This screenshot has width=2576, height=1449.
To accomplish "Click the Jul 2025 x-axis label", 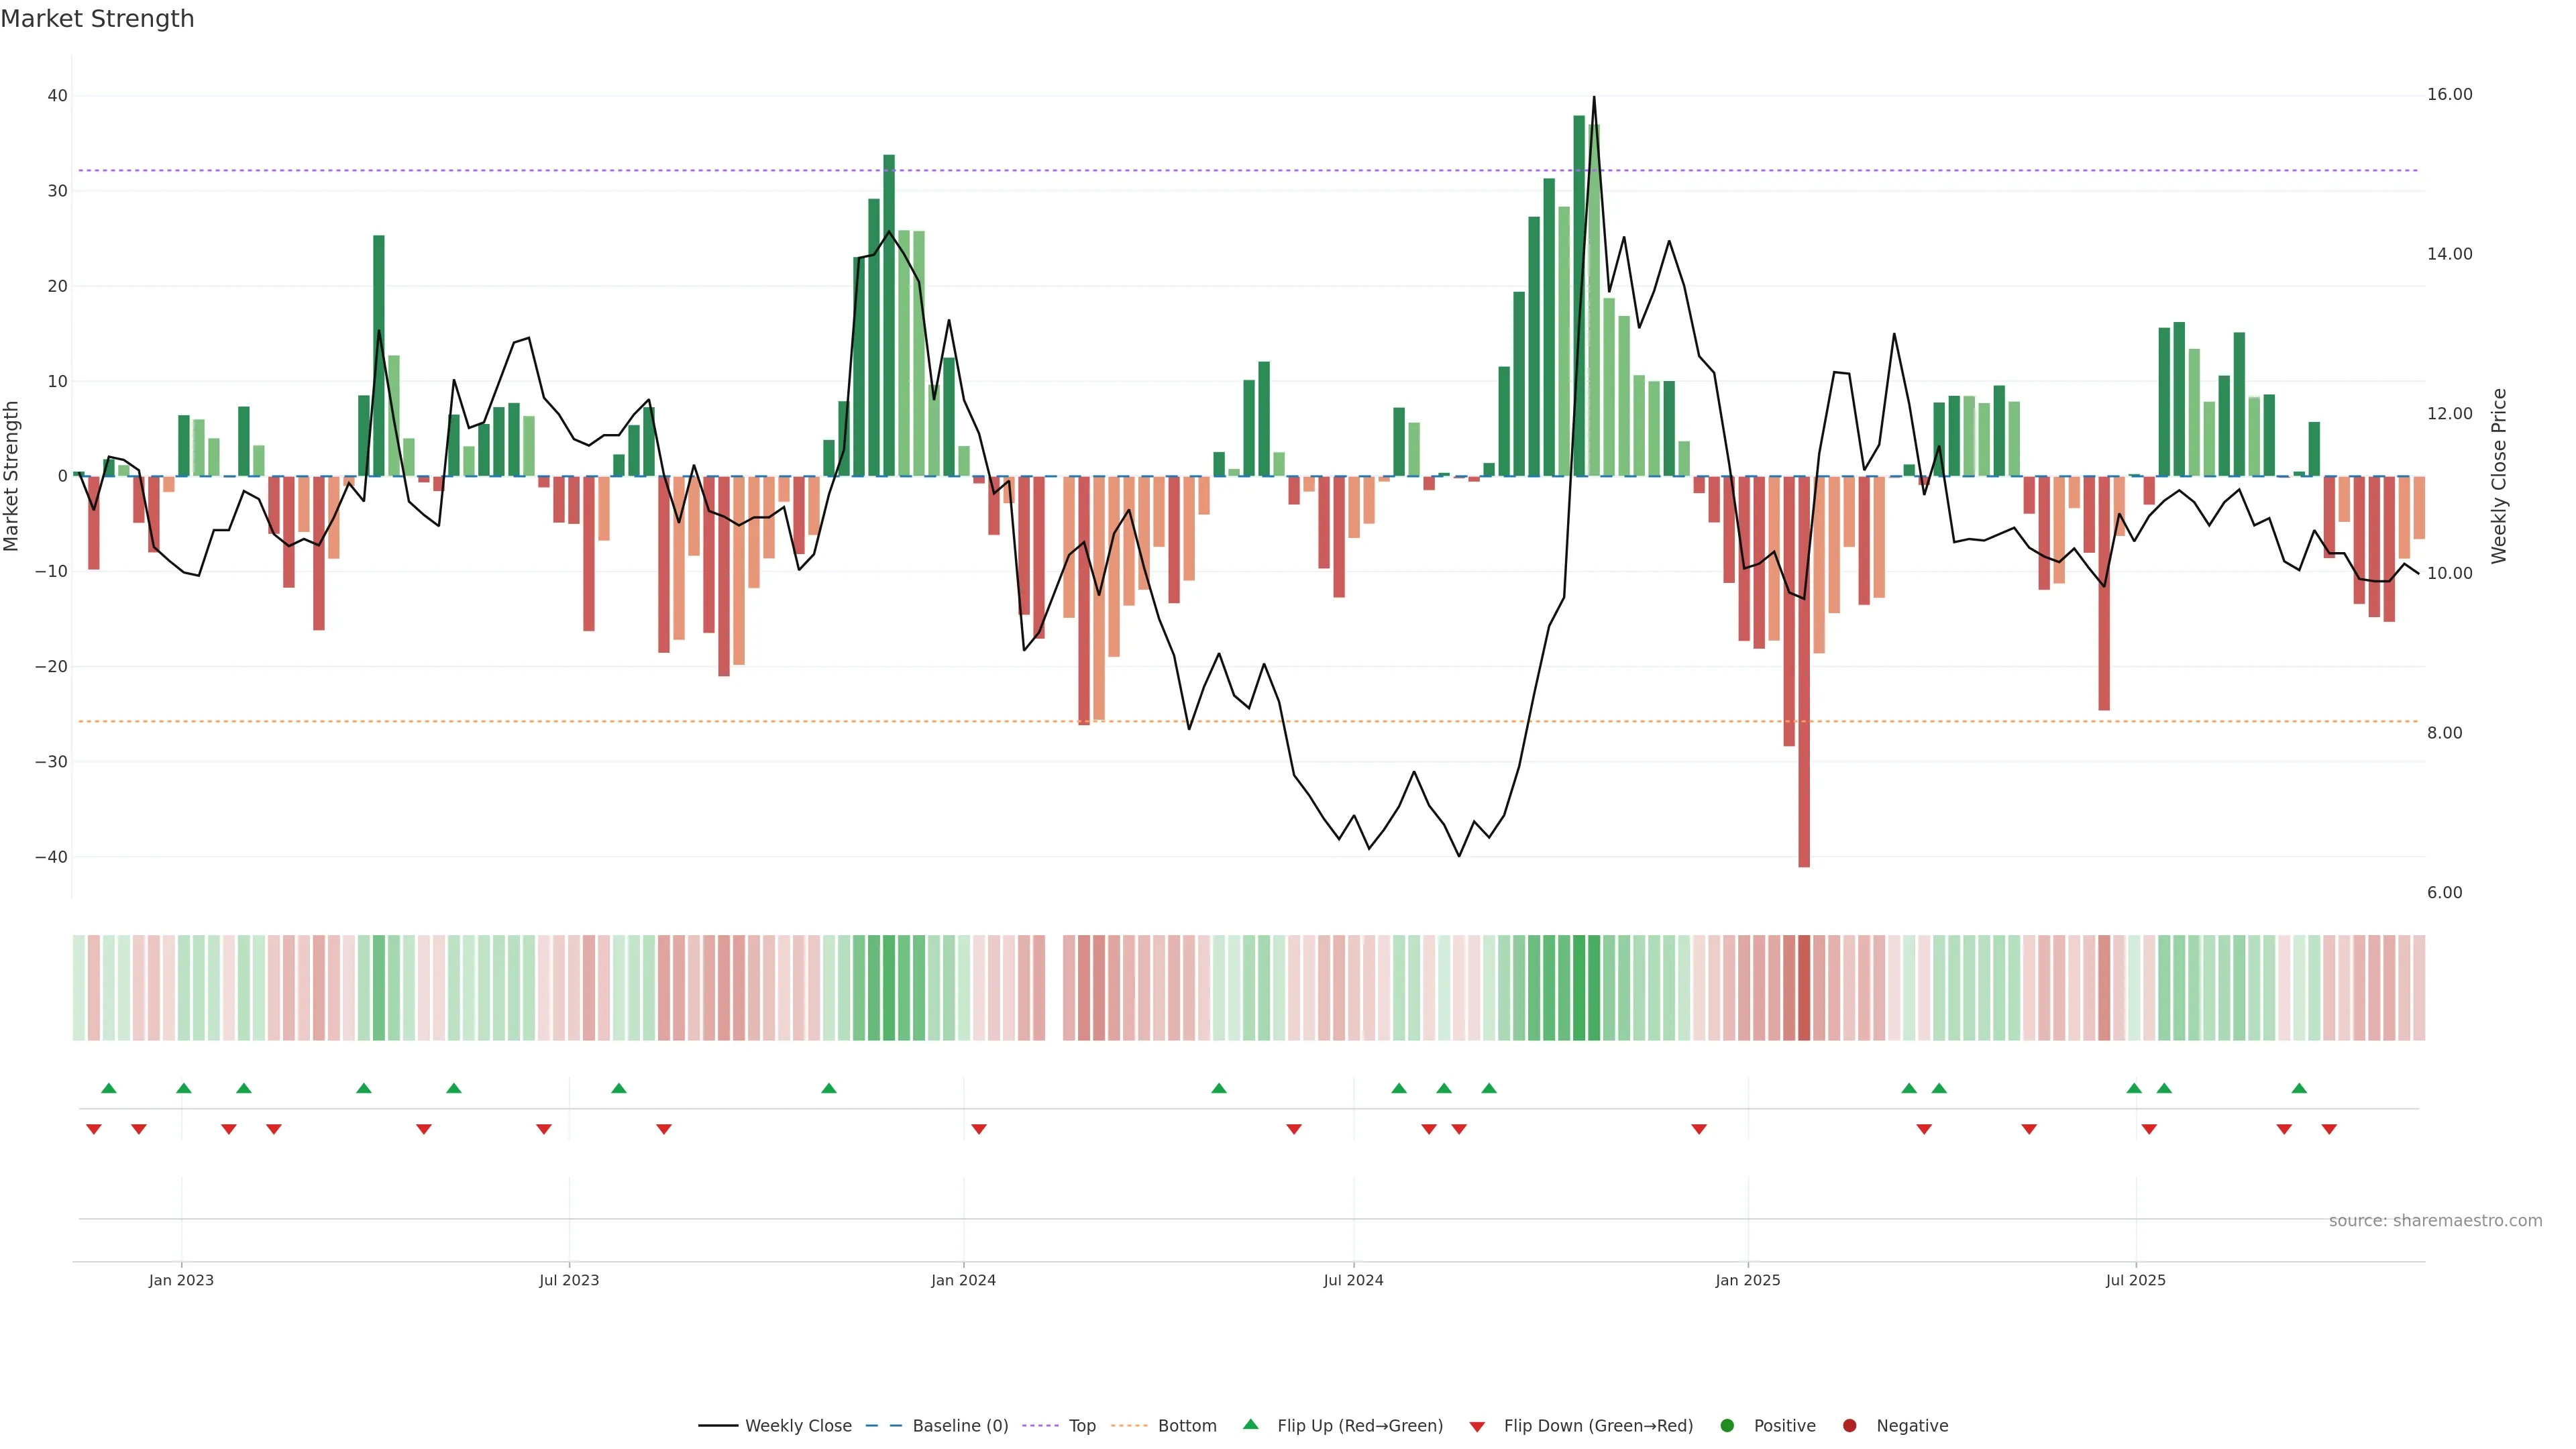I will tap(2135, 1280).
